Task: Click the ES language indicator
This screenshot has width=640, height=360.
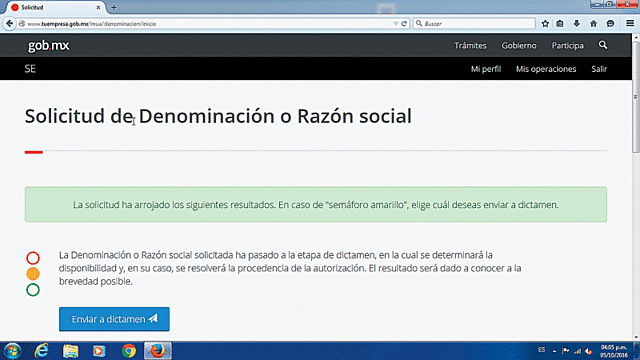Action: coord(542,350)
